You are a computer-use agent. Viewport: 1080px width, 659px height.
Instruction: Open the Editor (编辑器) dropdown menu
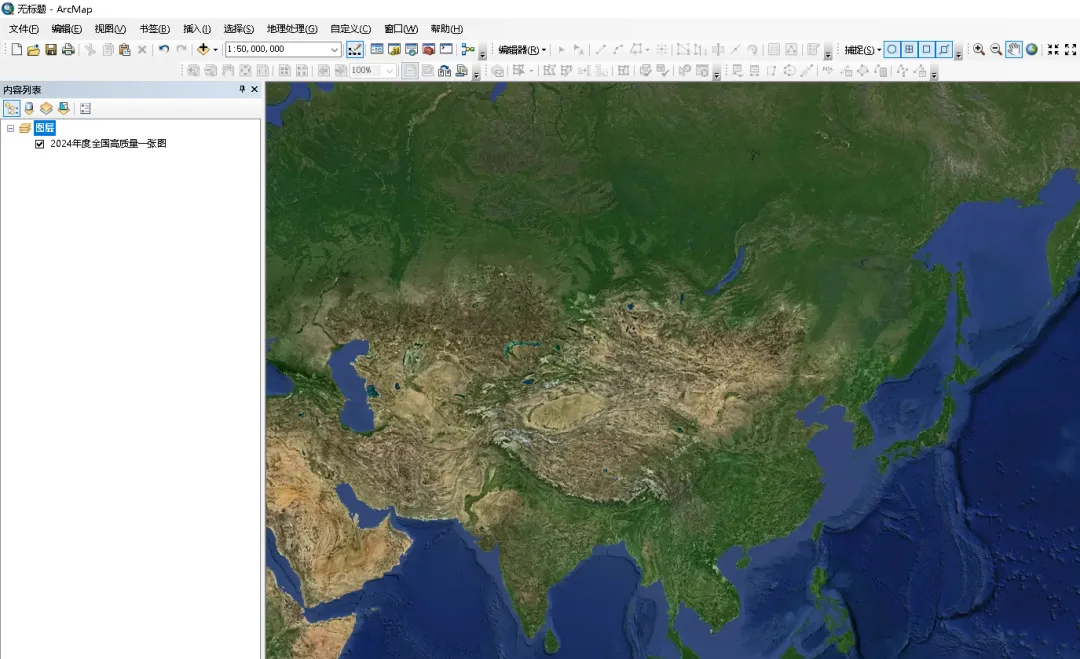coord(522,50)
